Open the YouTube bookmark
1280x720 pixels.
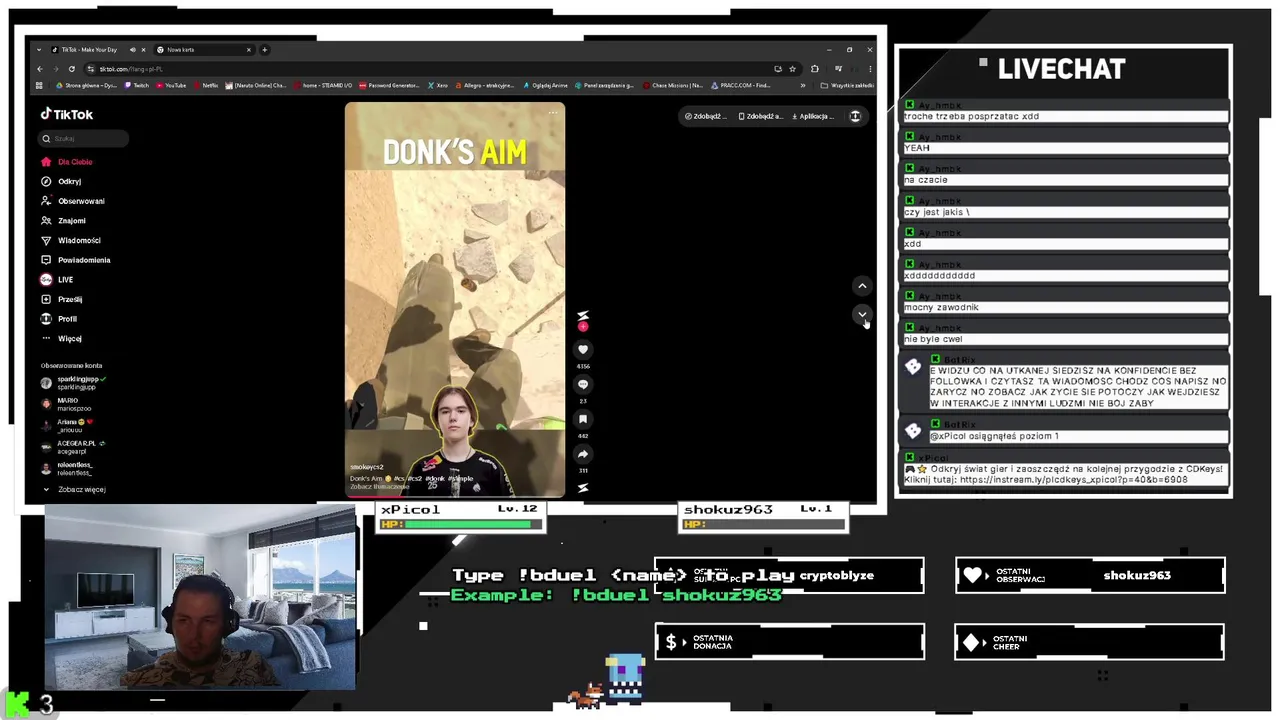click(x=171, y=85)
